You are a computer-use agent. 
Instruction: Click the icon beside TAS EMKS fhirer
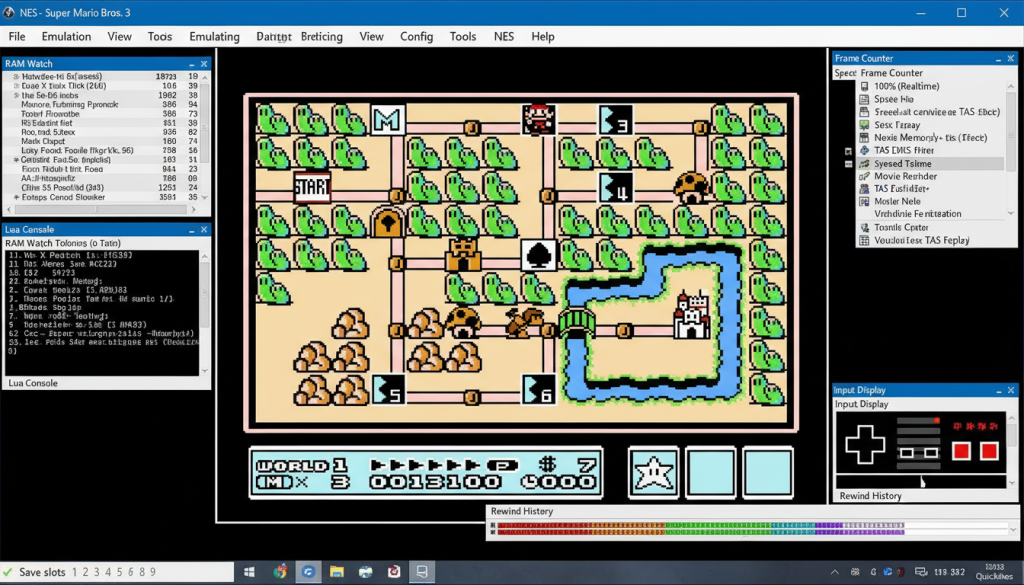click(865, 150)
